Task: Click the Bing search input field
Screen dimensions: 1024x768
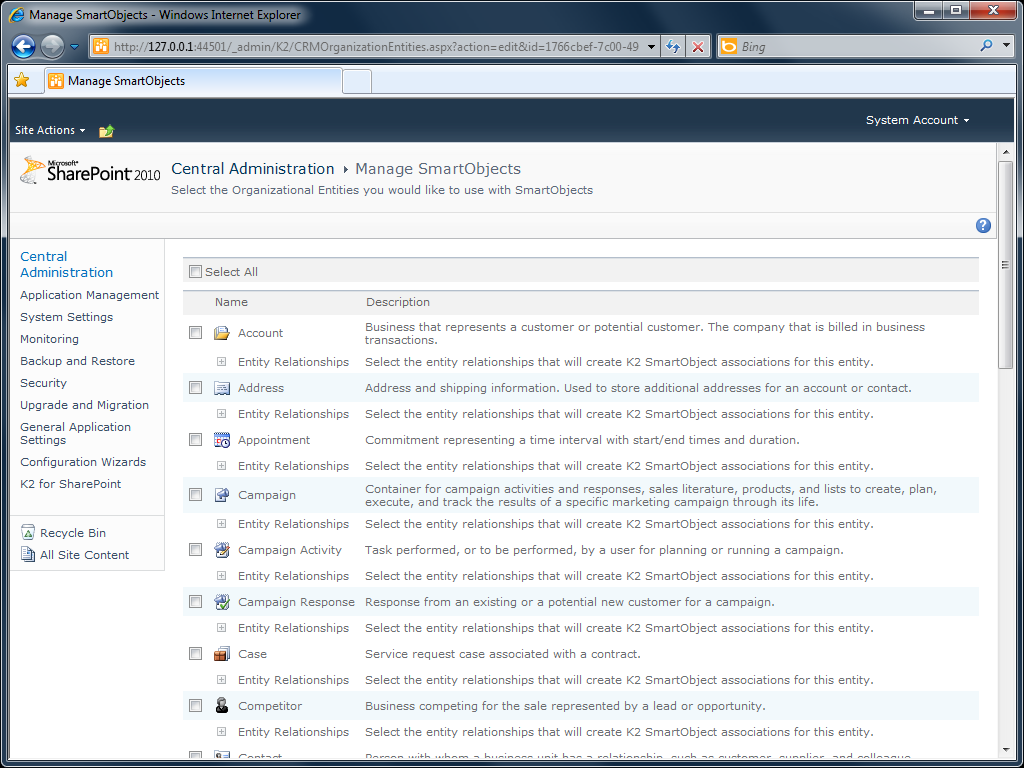Action: [857, 46]
